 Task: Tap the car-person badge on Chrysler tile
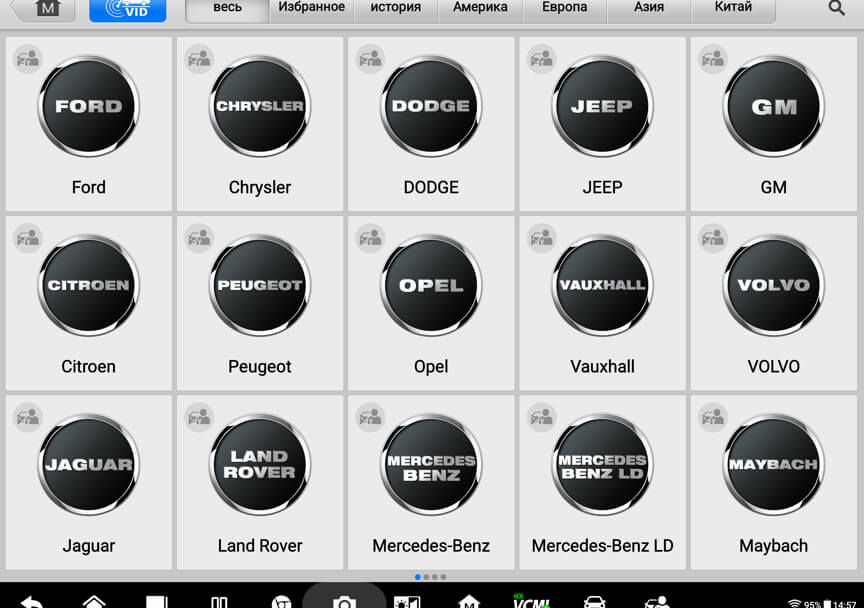click(x=199, y=58)
